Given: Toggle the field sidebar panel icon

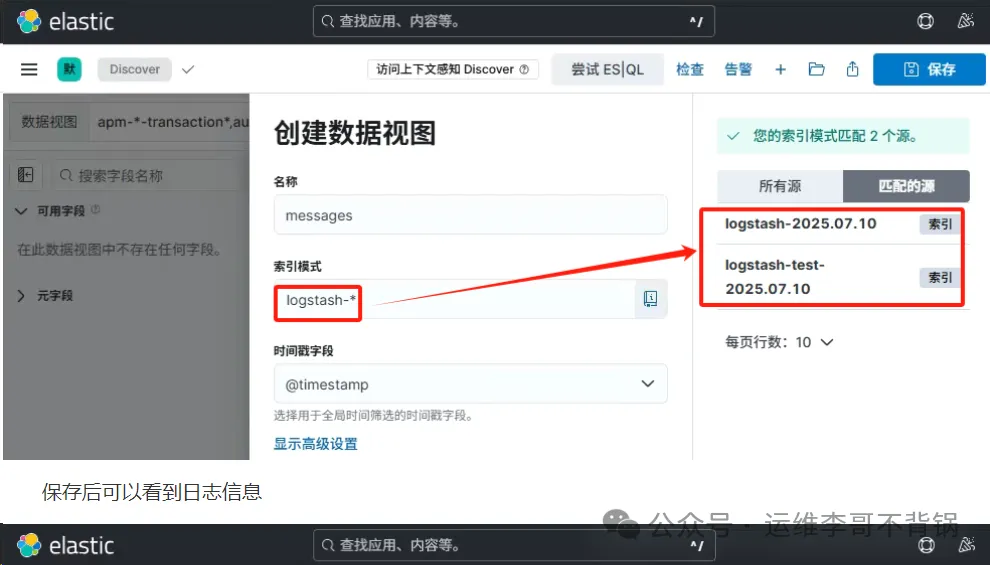Looking at the screenshot, I should pos(26,175).
